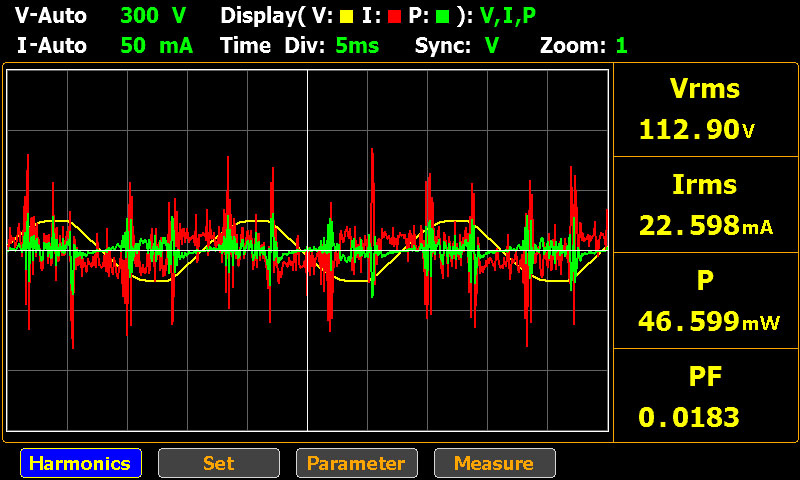Adjust the 5ms time division value
The image size is (800, 480).
pyautogui.click(x=357, y=46)
